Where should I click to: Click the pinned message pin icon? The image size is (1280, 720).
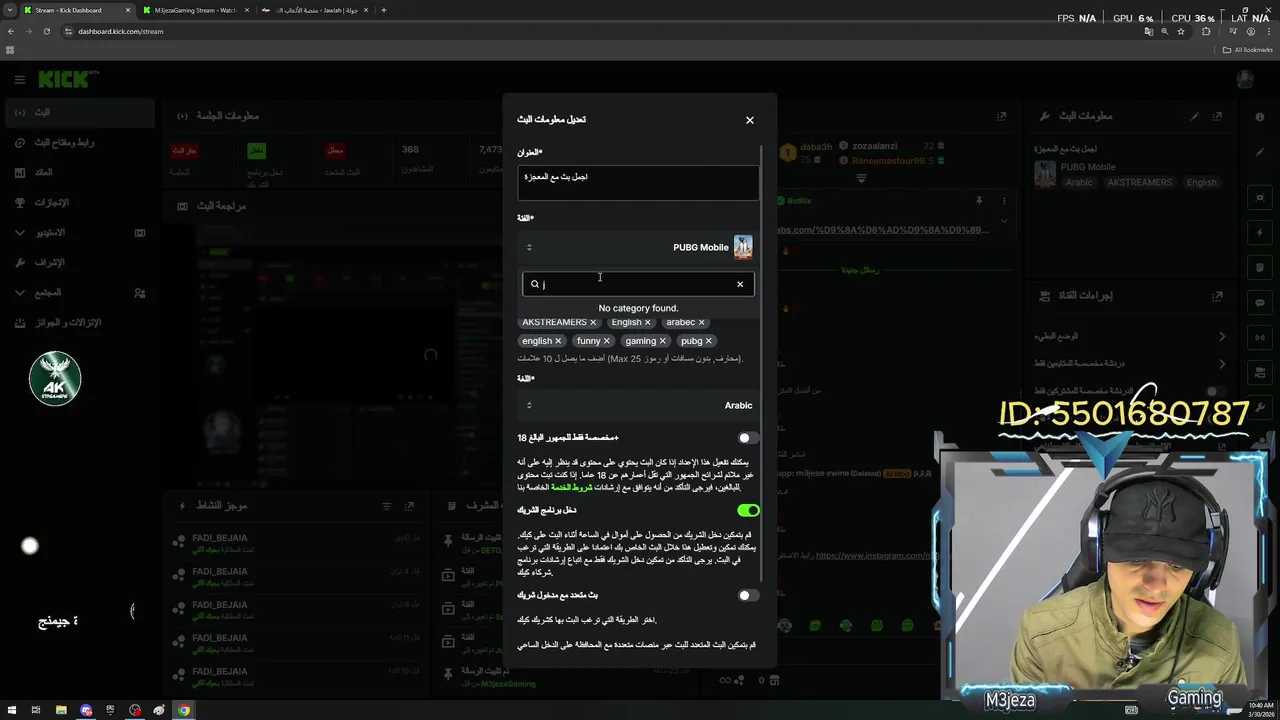pyautogui.click(x=979, y=201)
